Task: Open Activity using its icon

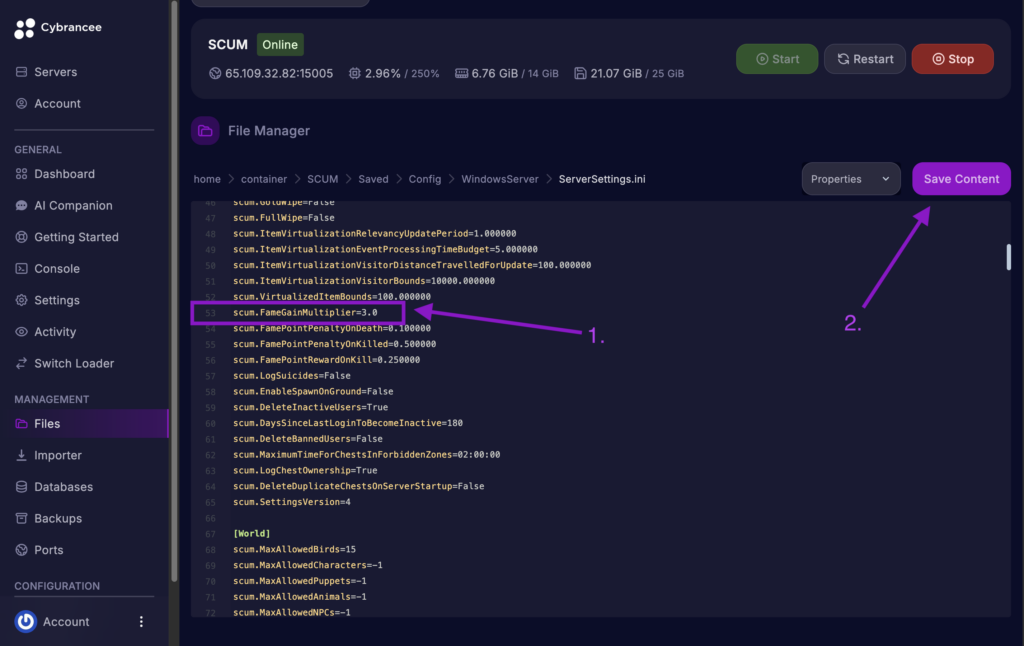Action: pyautogui.click(x=22, y=331)
